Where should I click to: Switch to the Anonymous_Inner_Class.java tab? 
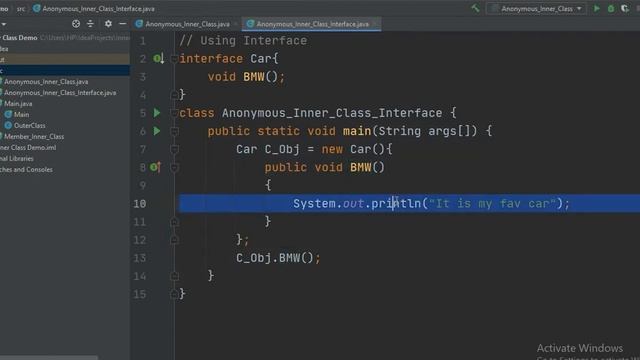(187, 24)
